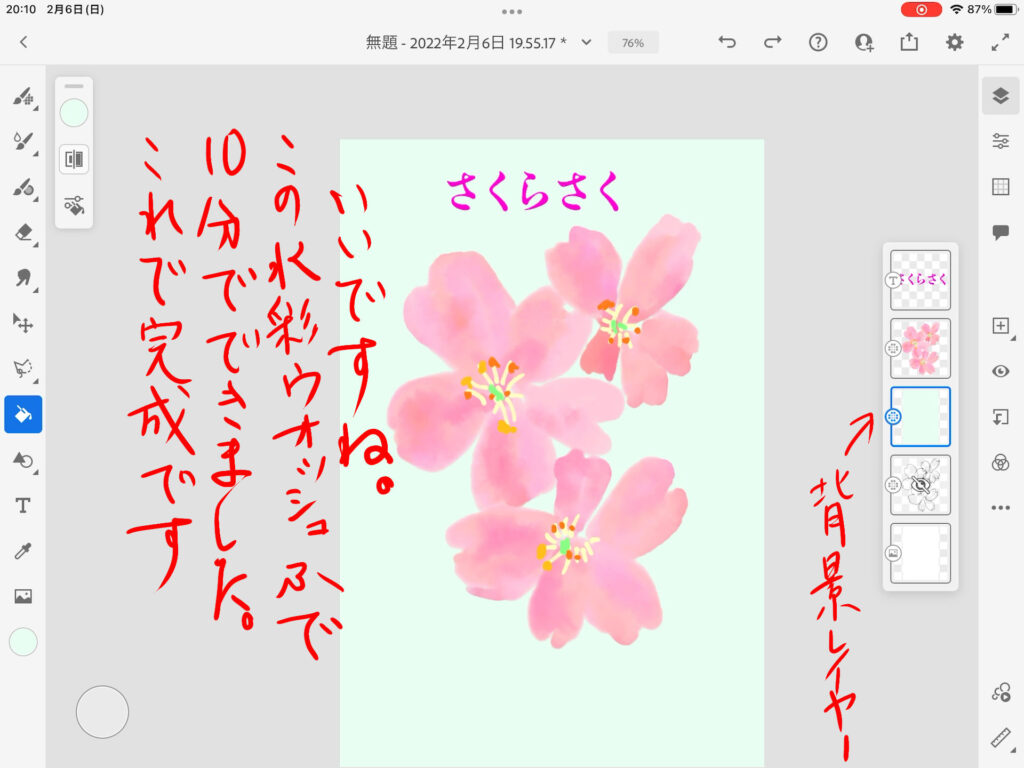The width and height of the screenshot is (1024, 768).
Task: Go back to the home screen
Action: point(23,42)
